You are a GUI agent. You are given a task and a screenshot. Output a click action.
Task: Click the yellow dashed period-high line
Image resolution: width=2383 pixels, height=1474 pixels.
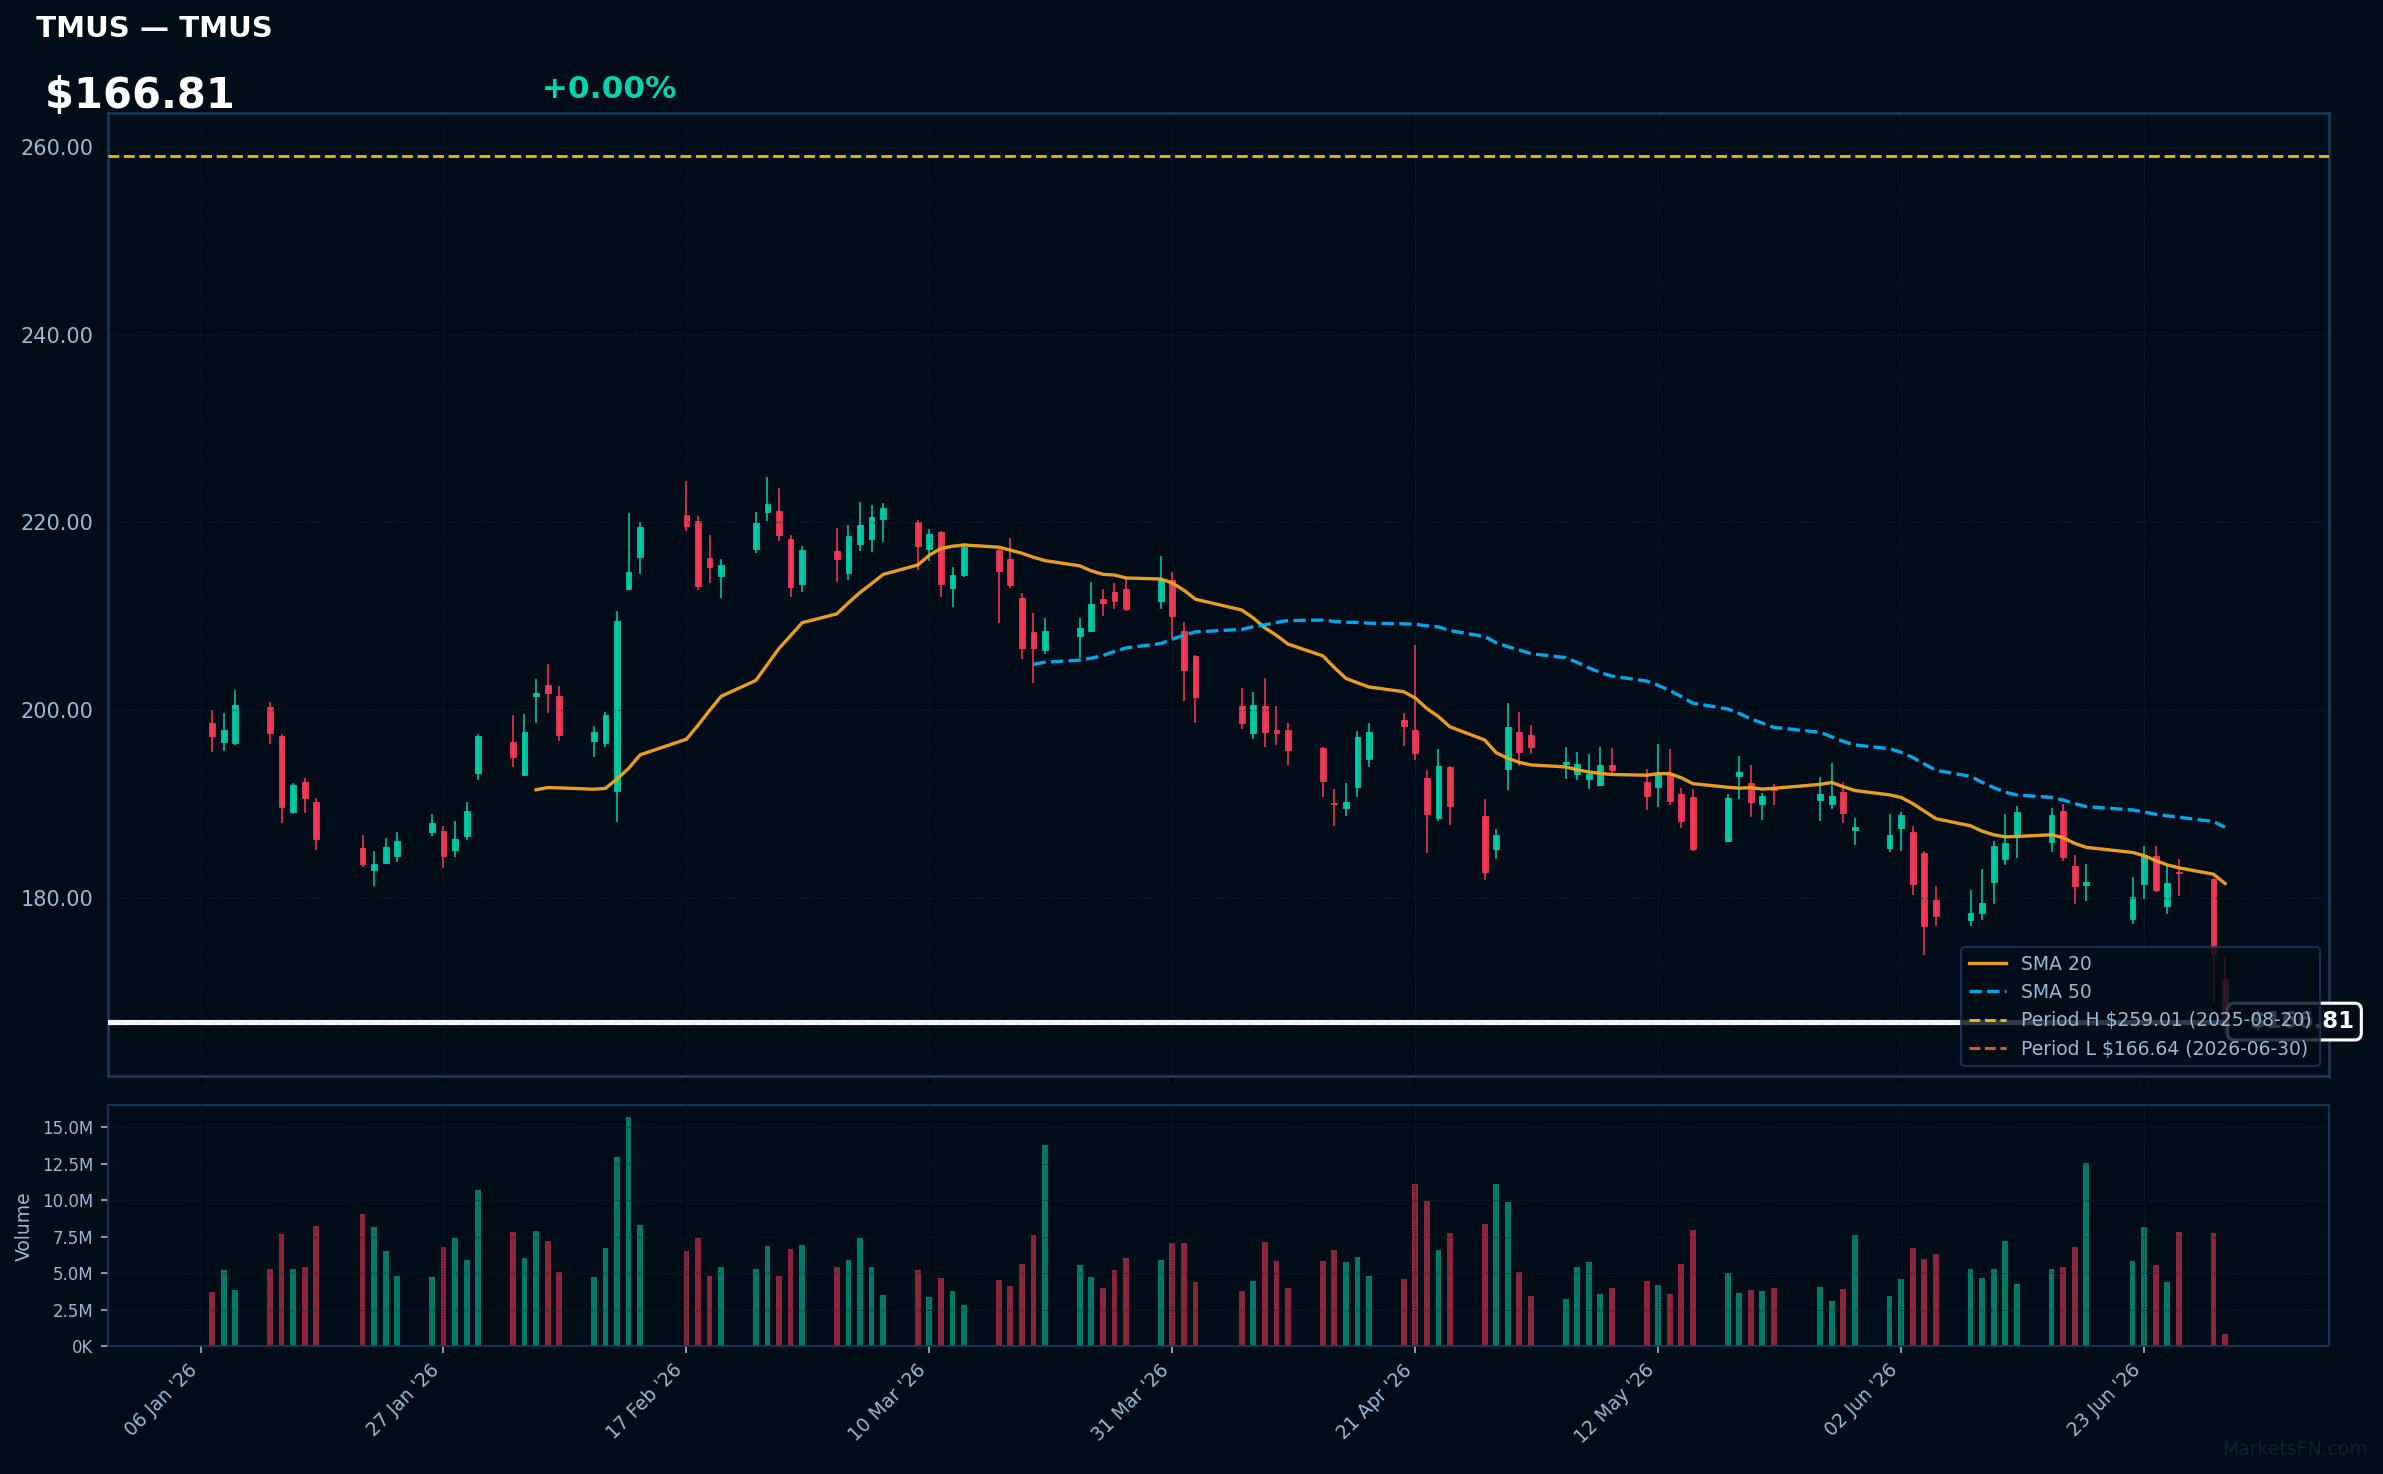(x=1219, y=156)
